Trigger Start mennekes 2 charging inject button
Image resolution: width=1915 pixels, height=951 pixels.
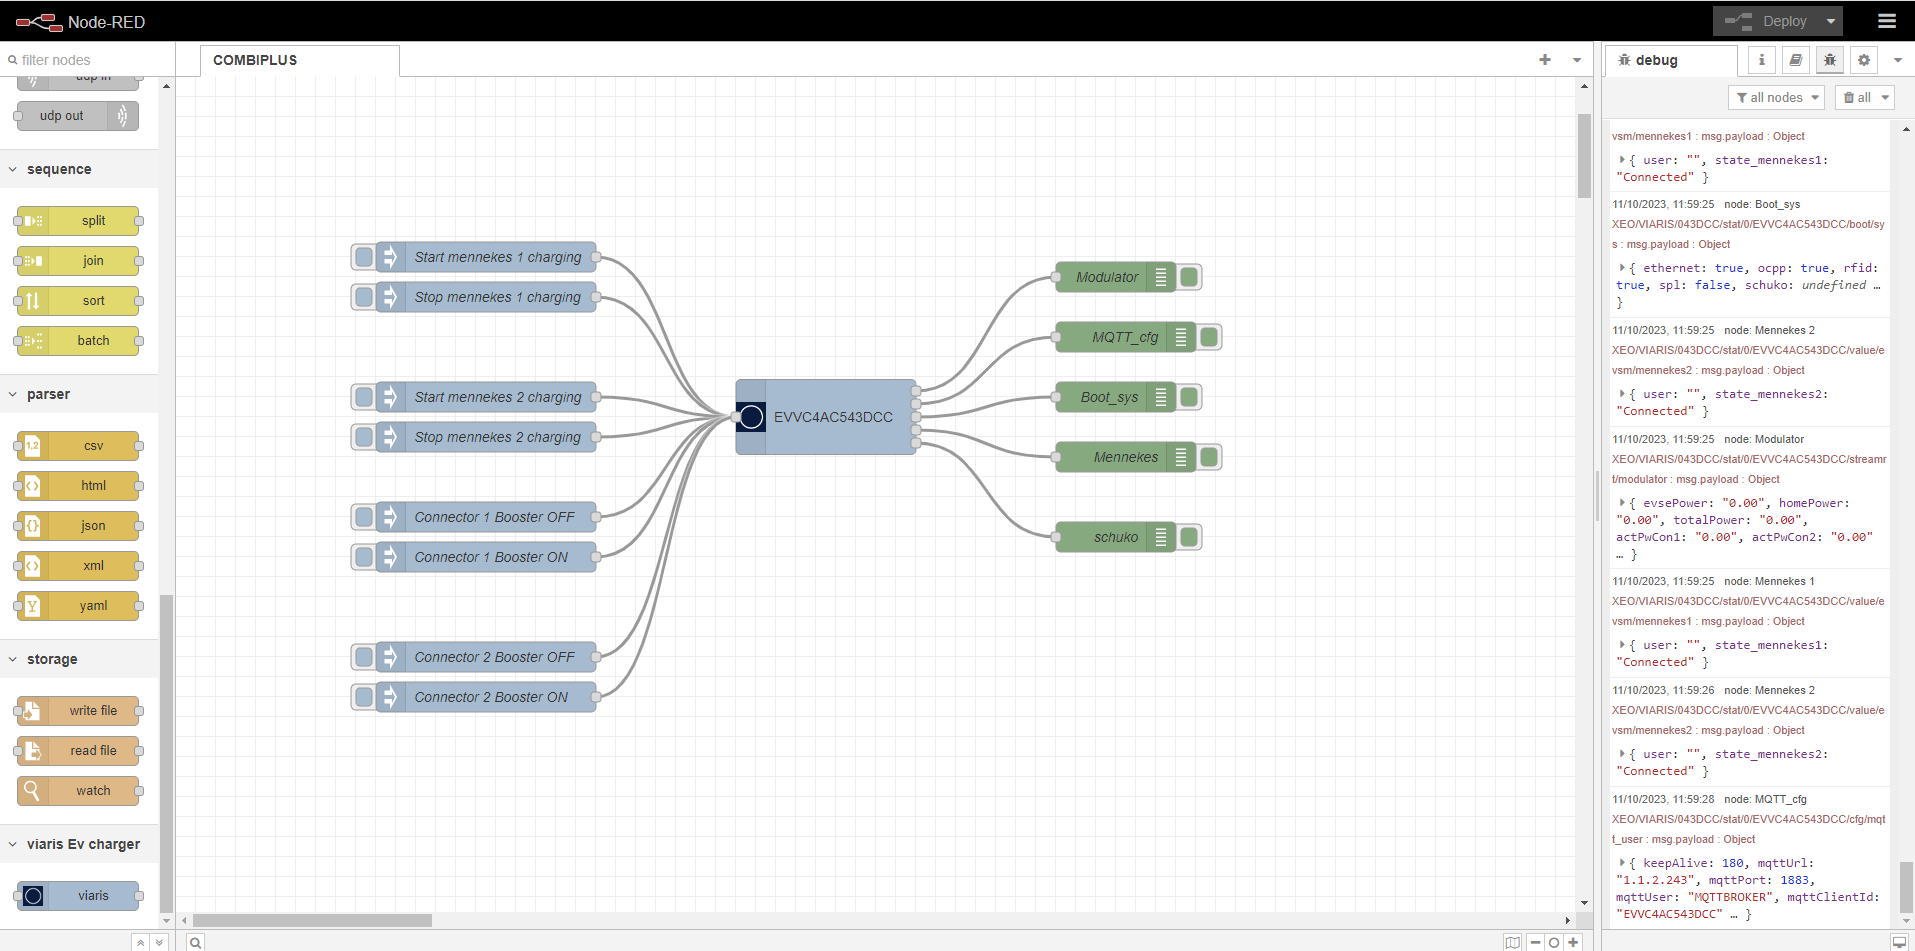(364, 397)
